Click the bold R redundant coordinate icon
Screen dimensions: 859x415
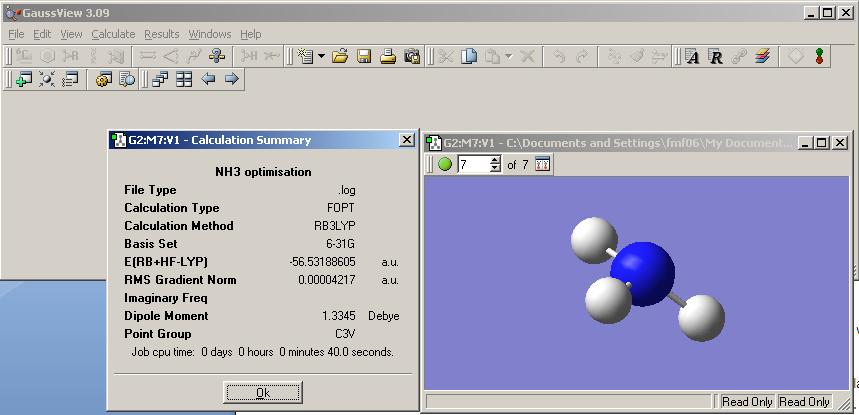click(x=715, y=57)
